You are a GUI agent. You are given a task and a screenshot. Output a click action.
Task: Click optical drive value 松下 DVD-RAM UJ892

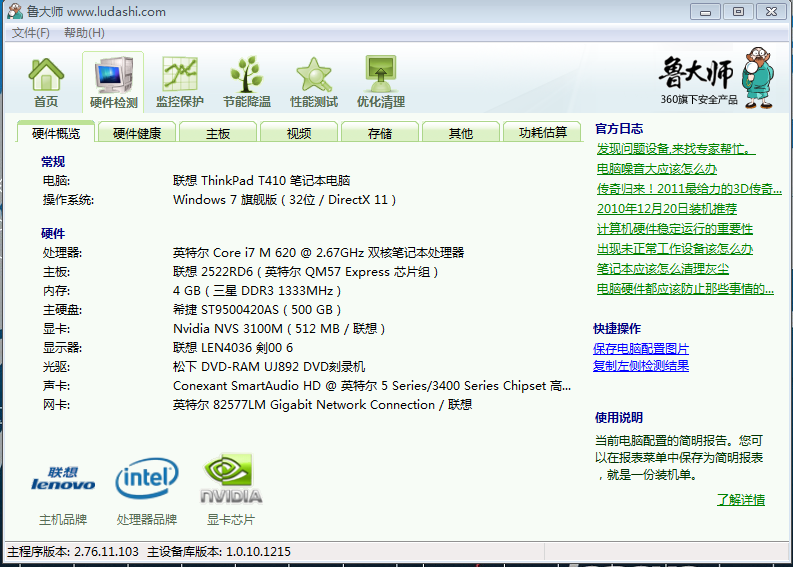[269, 367]
